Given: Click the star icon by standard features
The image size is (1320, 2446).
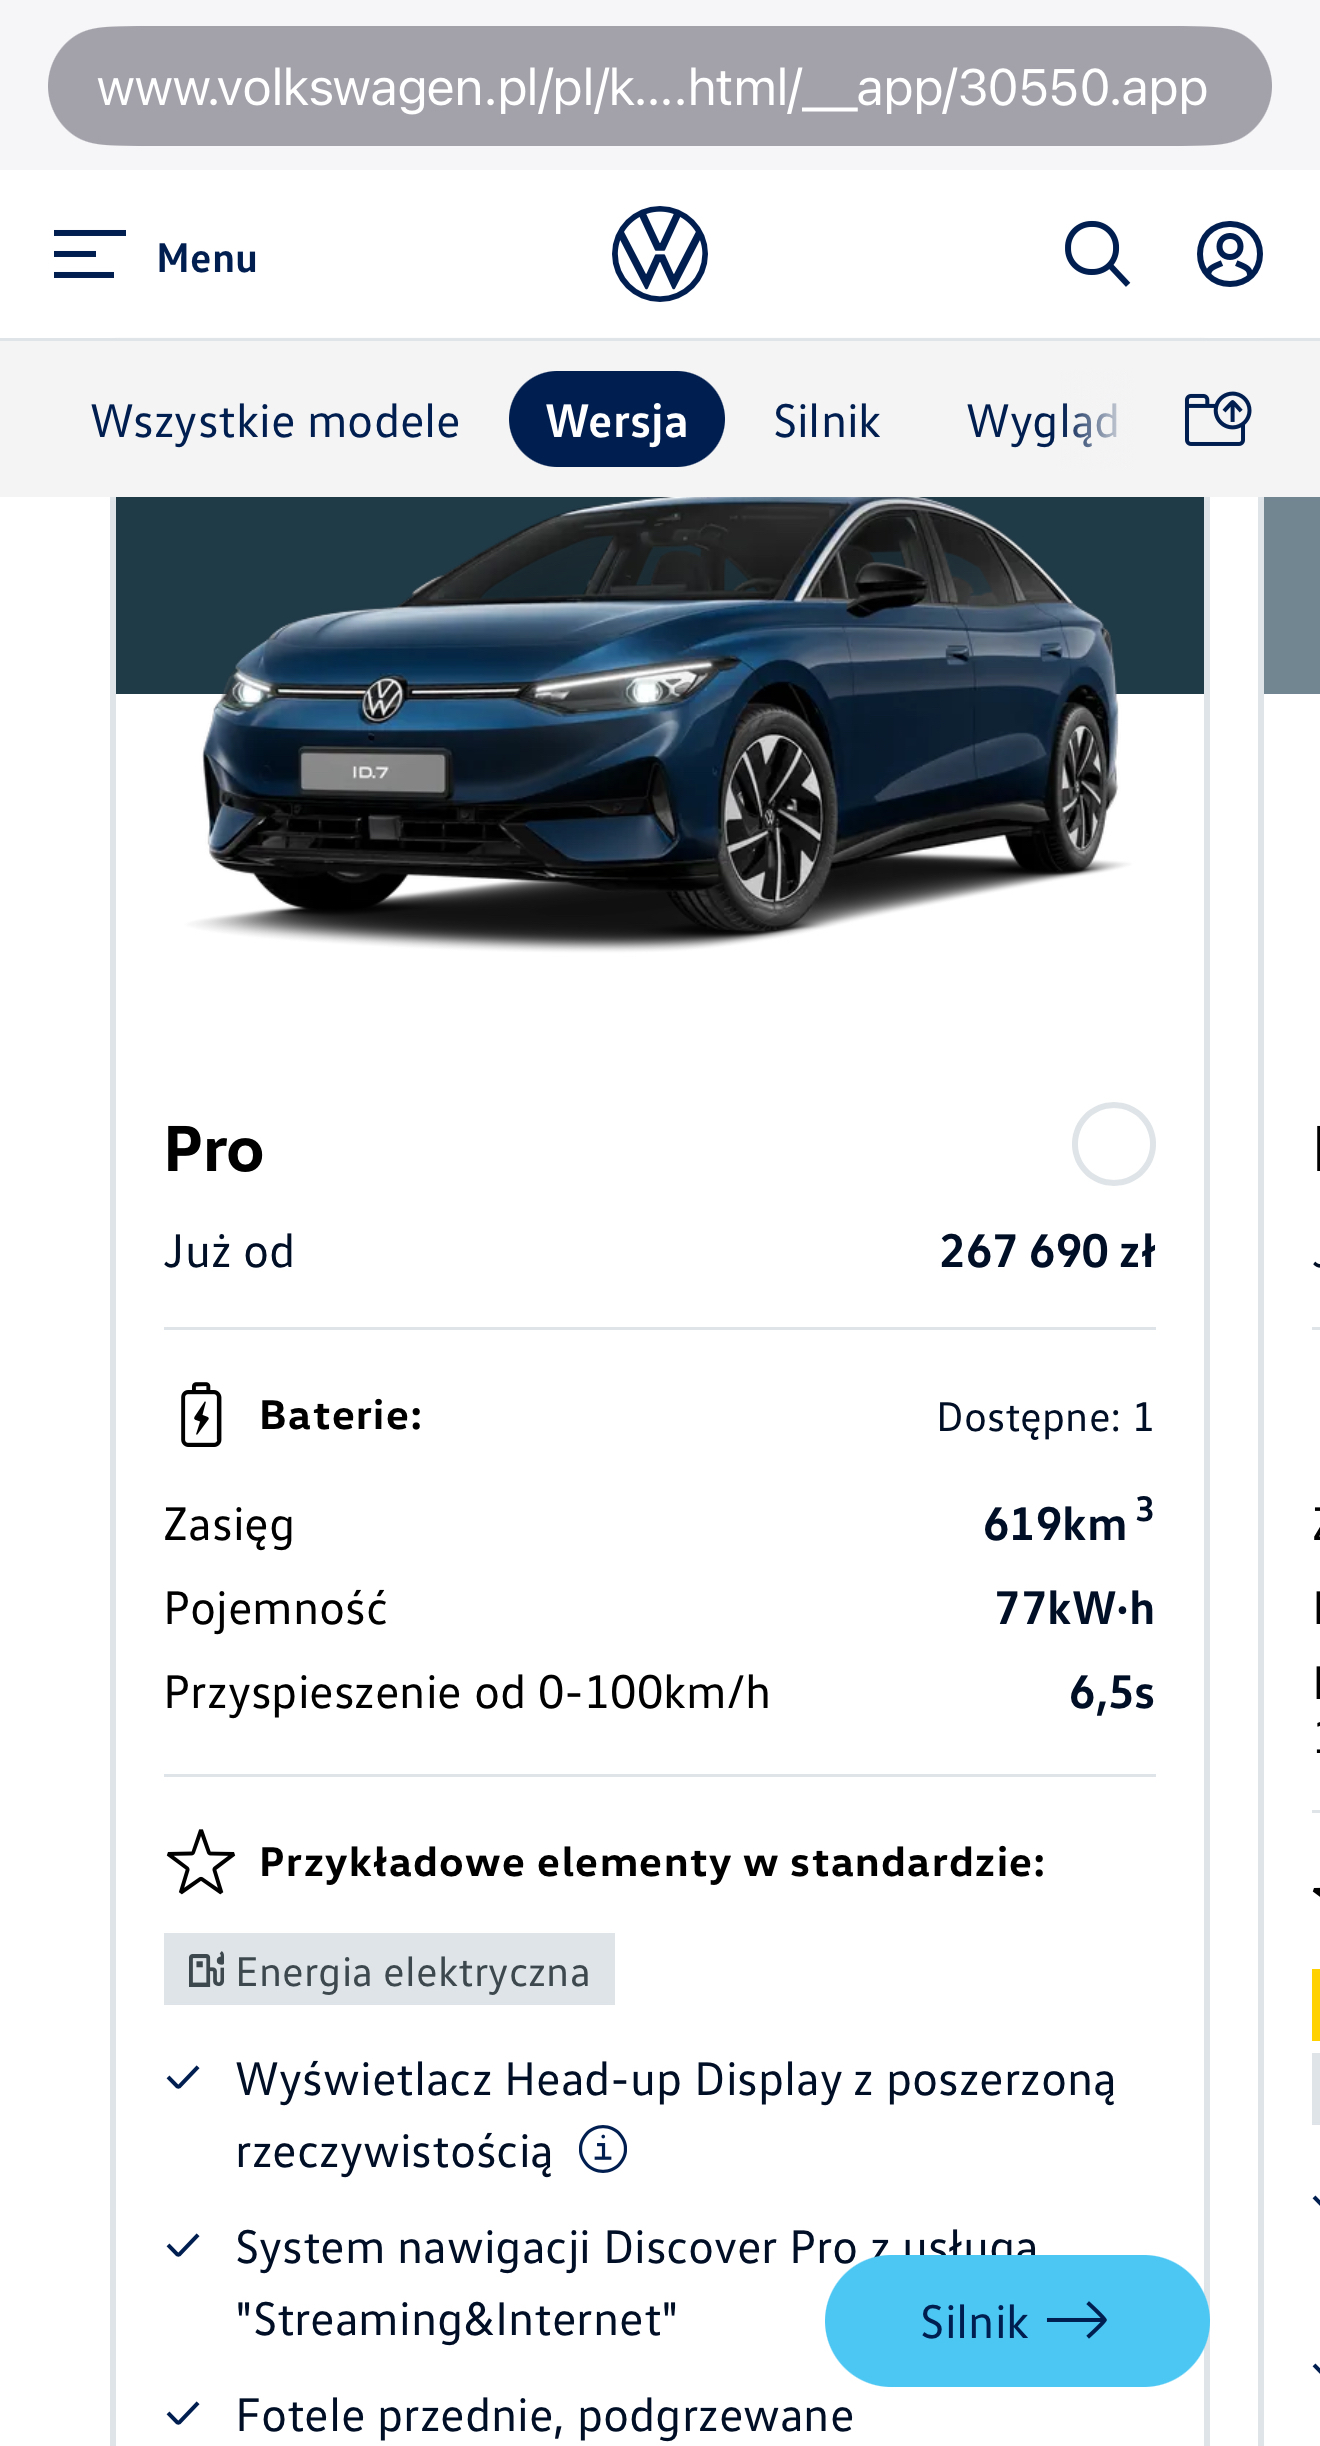Looking at the screenshot, I should point(201,1862).
